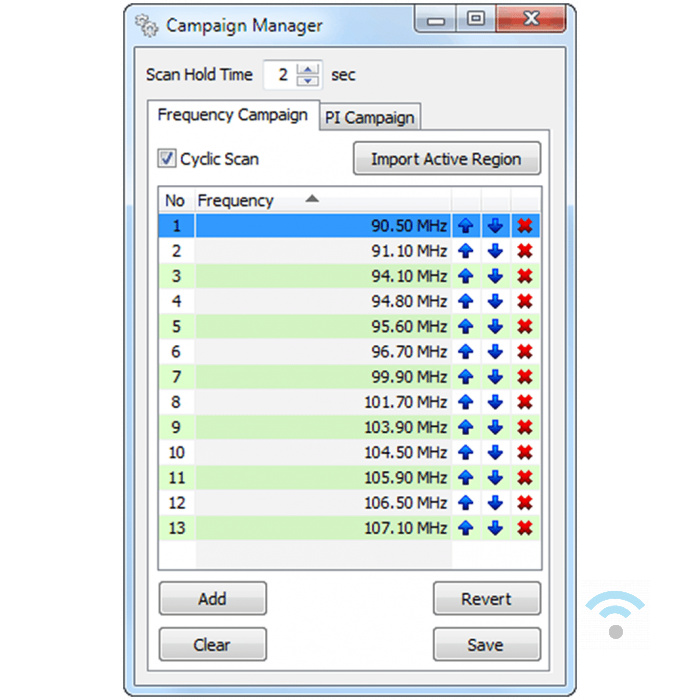Select the 103.90 MHz row
Image resolution: width=700 pixels, height=700 pixels.
pyautogui.click(x=320, y=427)
